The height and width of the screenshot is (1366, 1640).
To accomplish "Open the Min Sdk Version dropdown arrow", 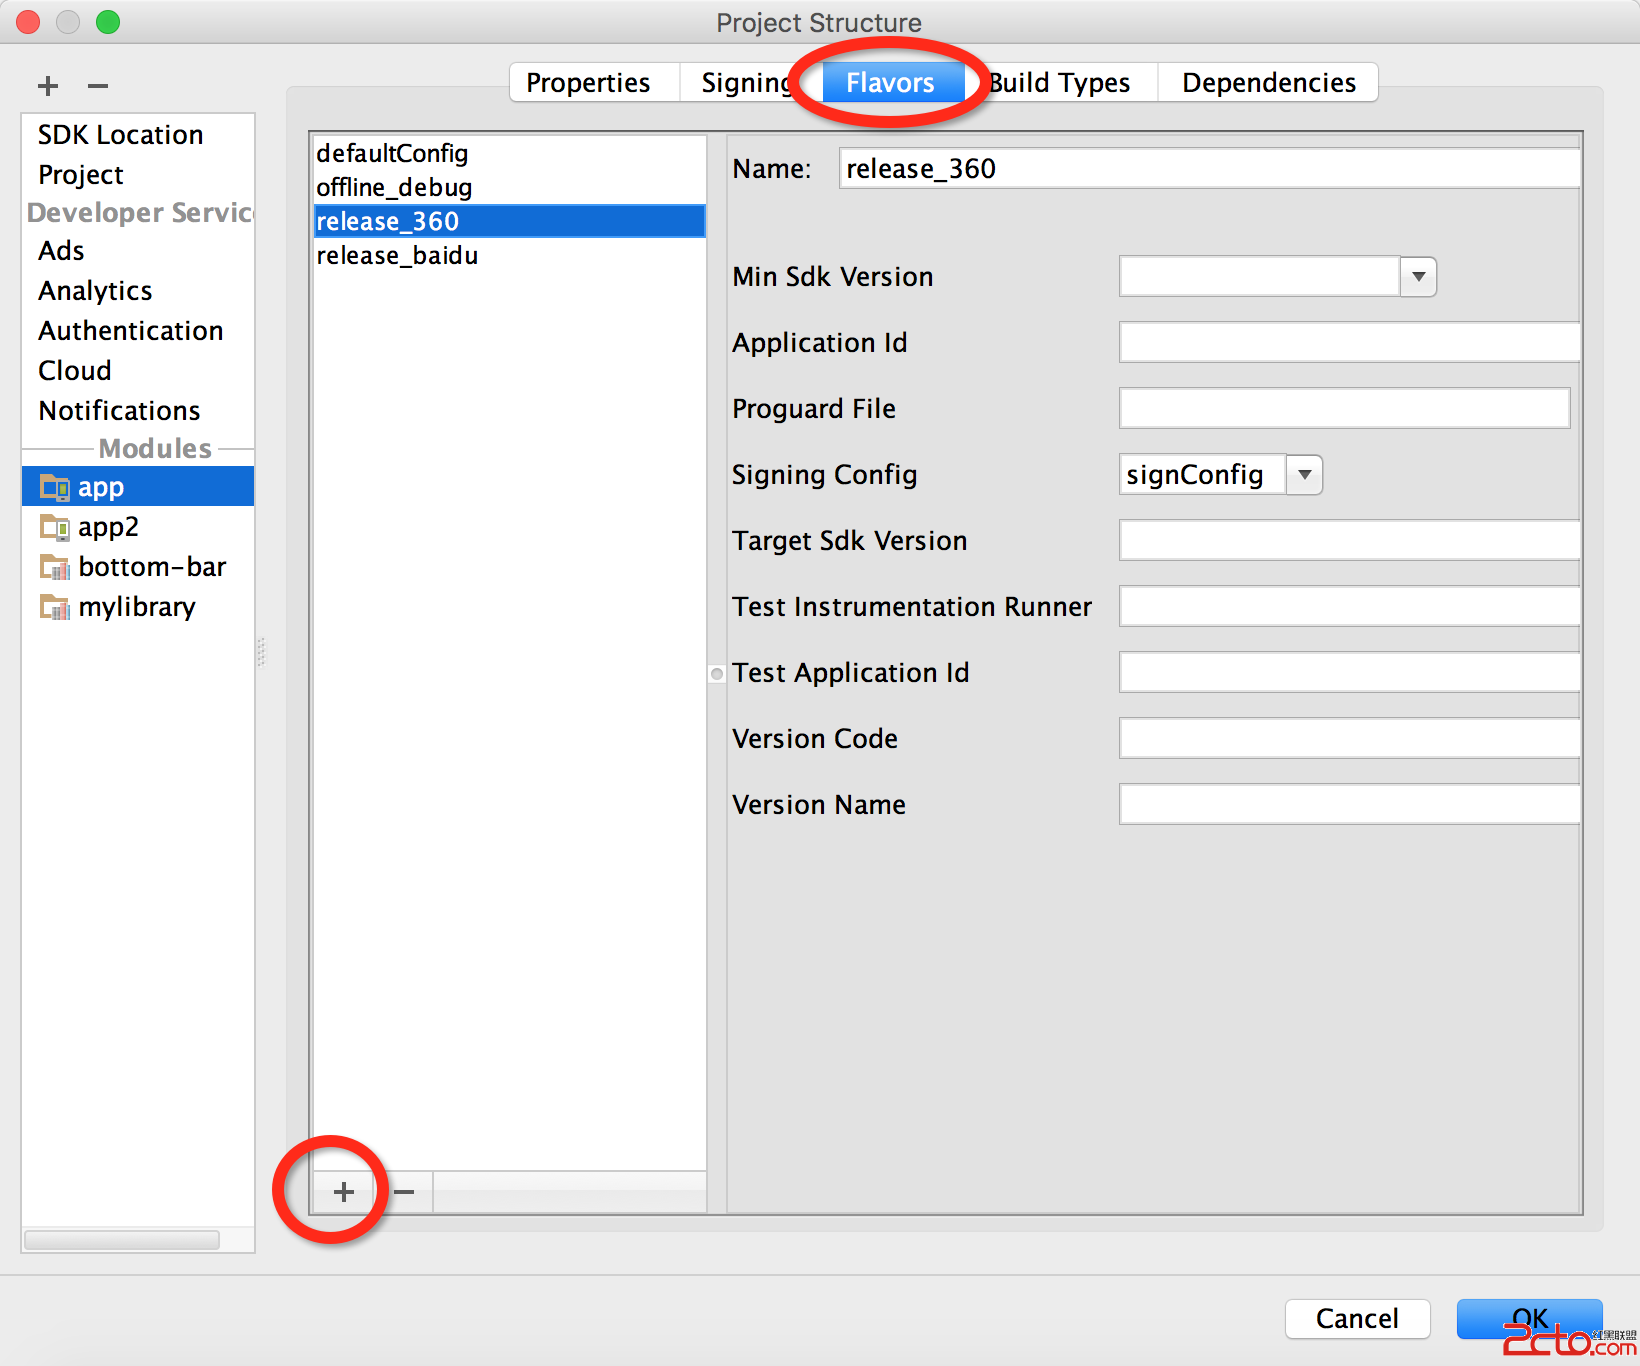I will [1418, 277].
